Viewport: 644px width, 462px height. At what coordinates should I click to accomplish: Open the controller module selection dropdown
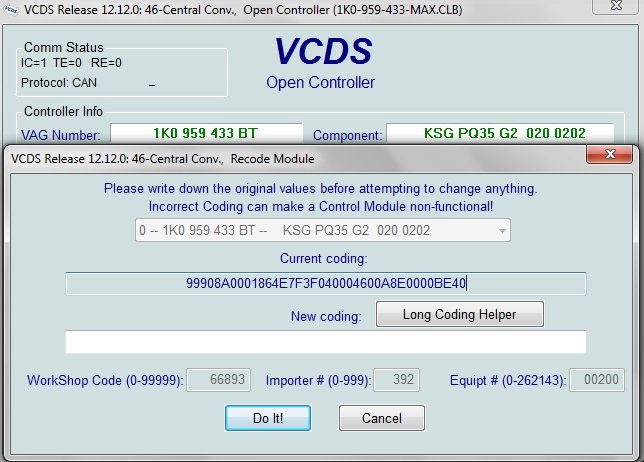(322, 231)
